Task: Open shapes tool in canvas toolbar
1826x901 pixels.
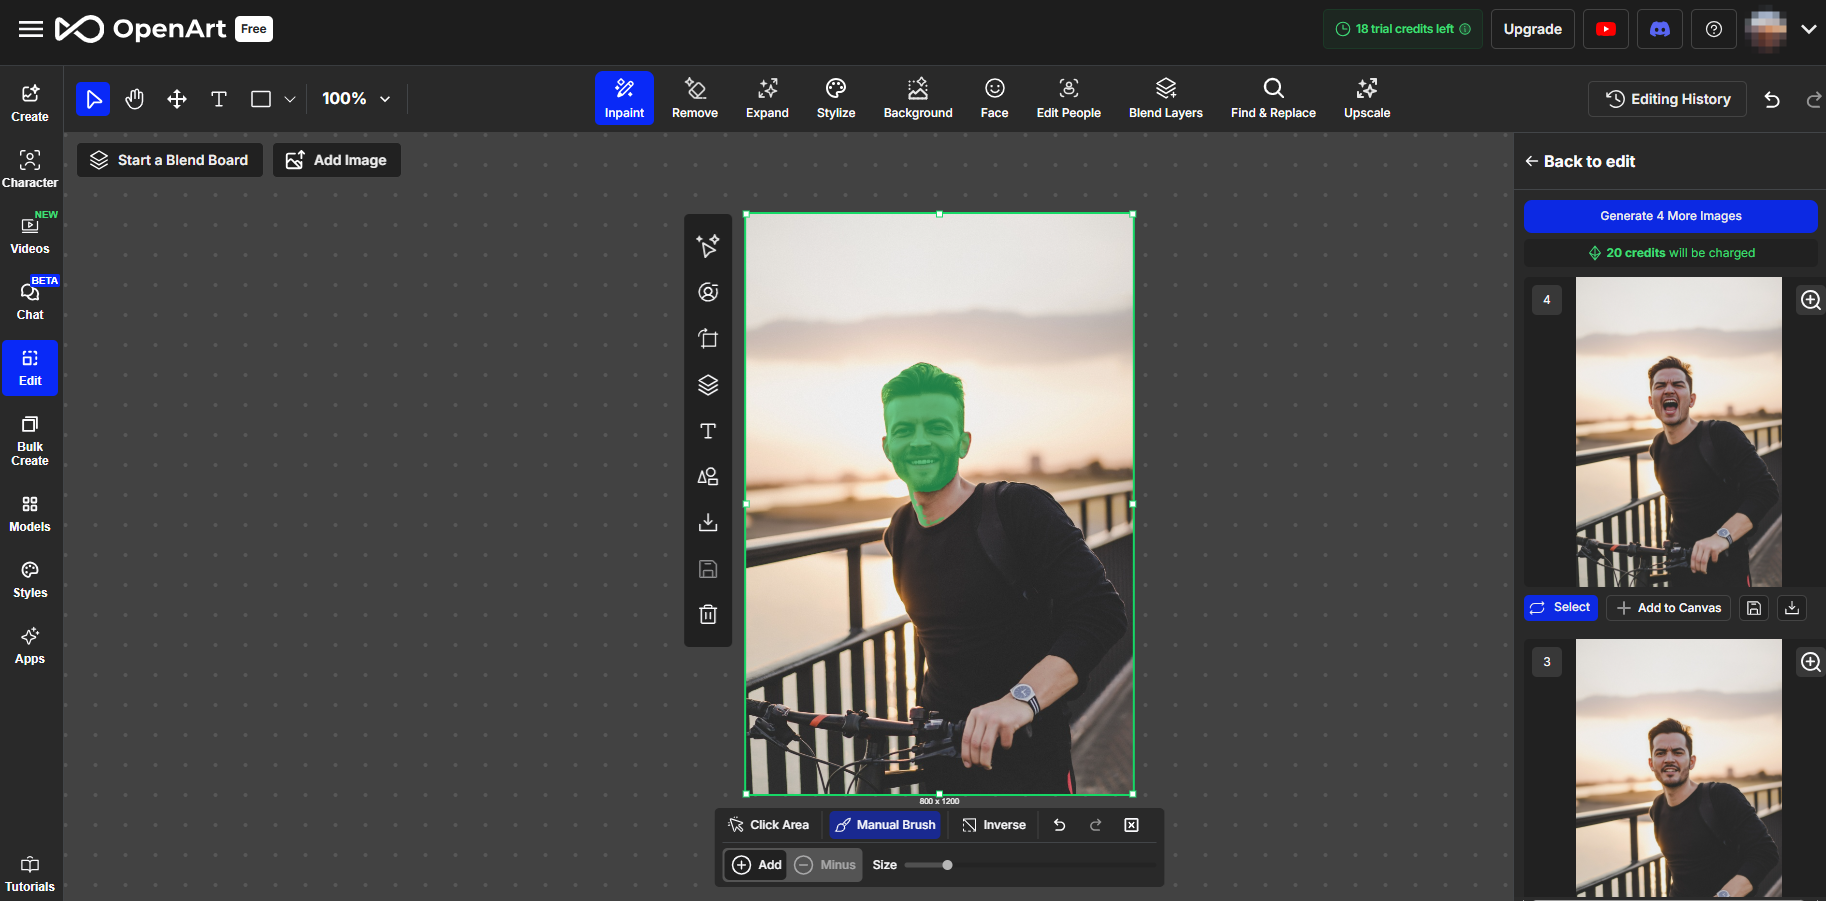Action: [x=708, y=477]
